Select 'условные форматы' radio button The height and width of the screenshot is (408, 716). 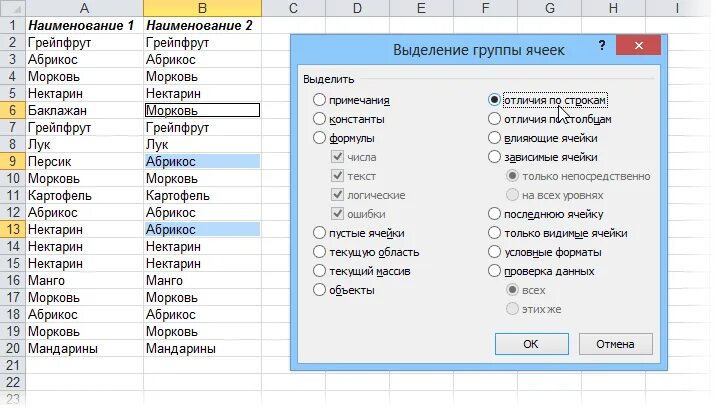[494, 252]
